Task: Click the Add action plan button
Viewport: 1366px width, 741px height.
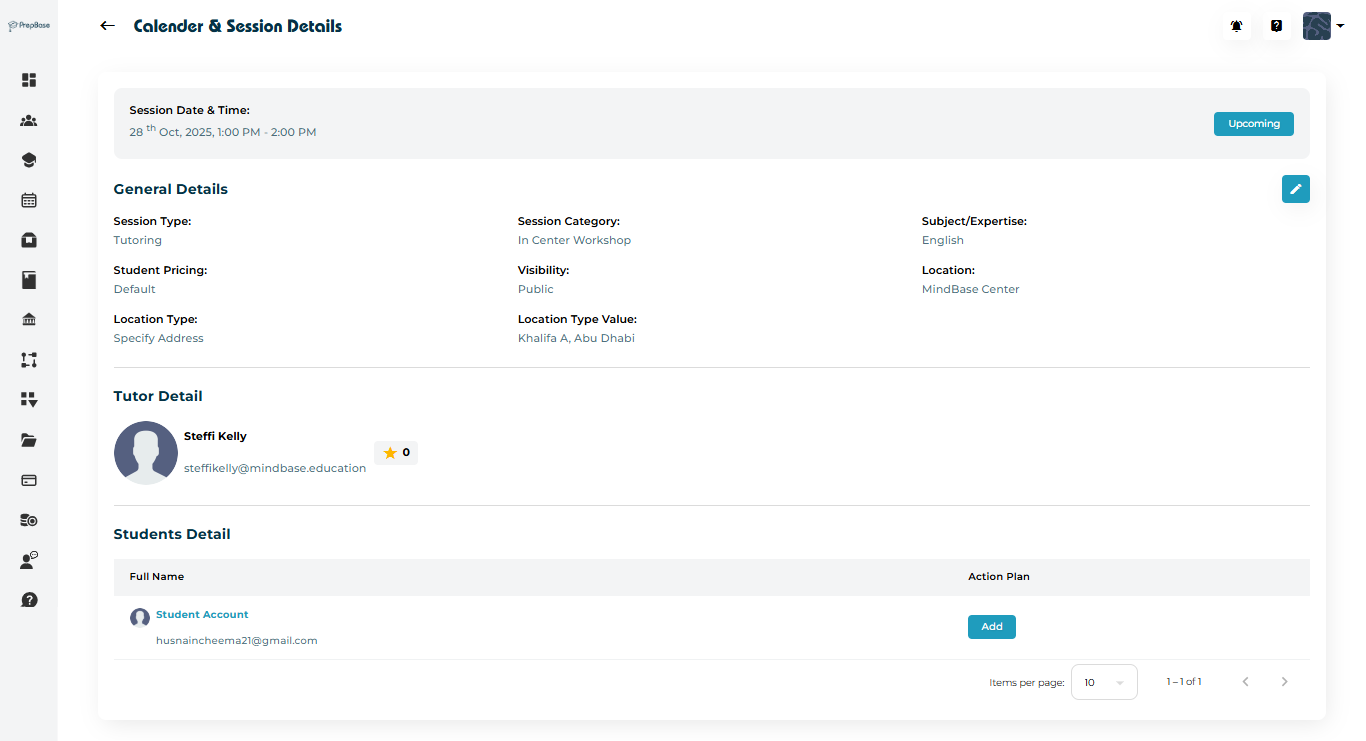Action: pos(991,627)
